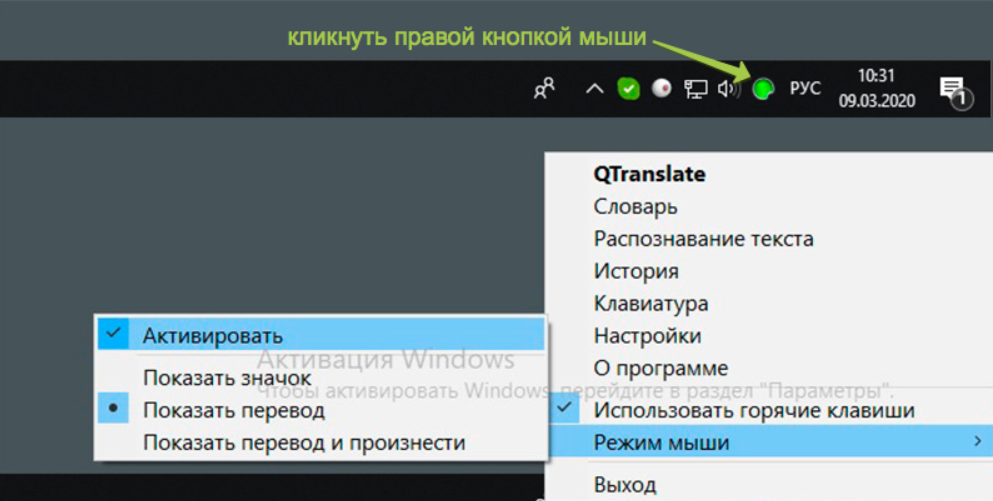
Task: Open the network connection tray icon
Action: tap(695, 89)
